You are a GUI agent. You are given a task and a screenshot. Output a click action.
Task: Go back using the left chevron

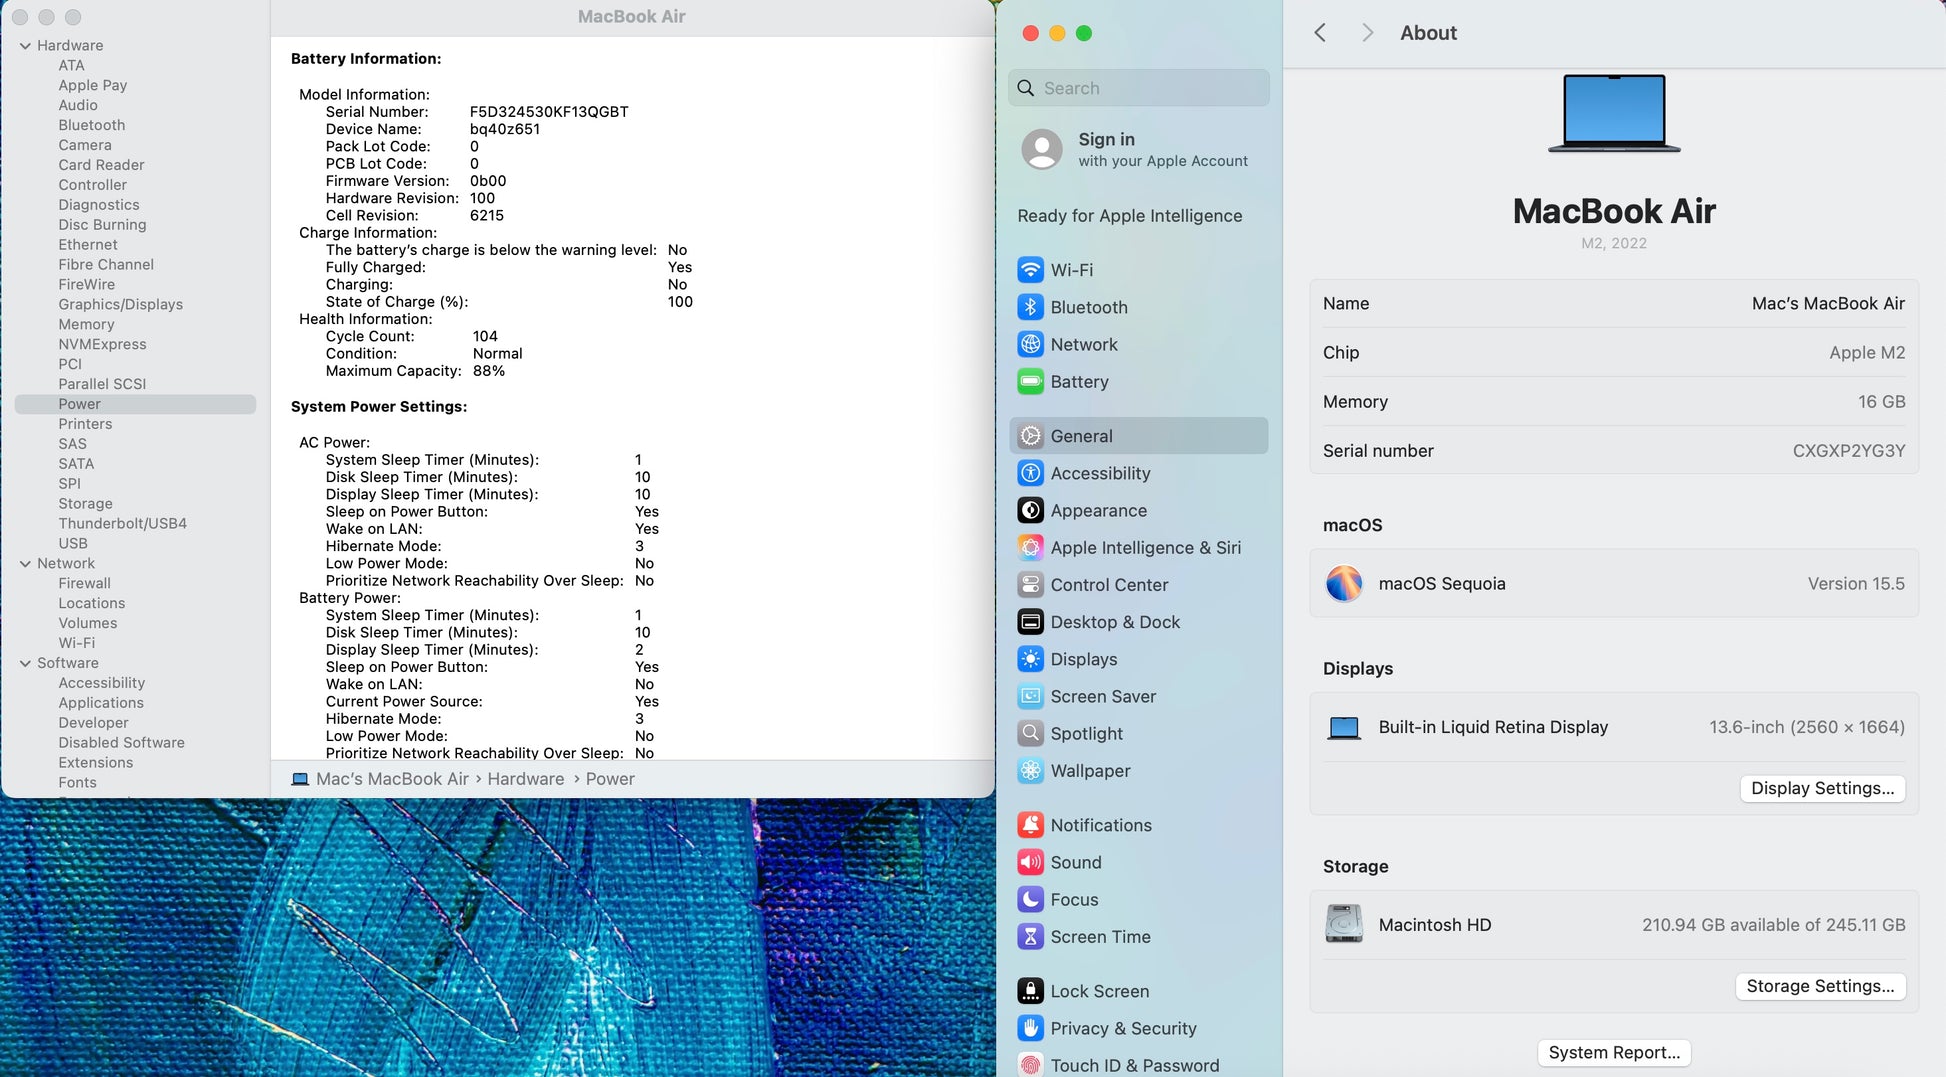[x=1320, y=33]
